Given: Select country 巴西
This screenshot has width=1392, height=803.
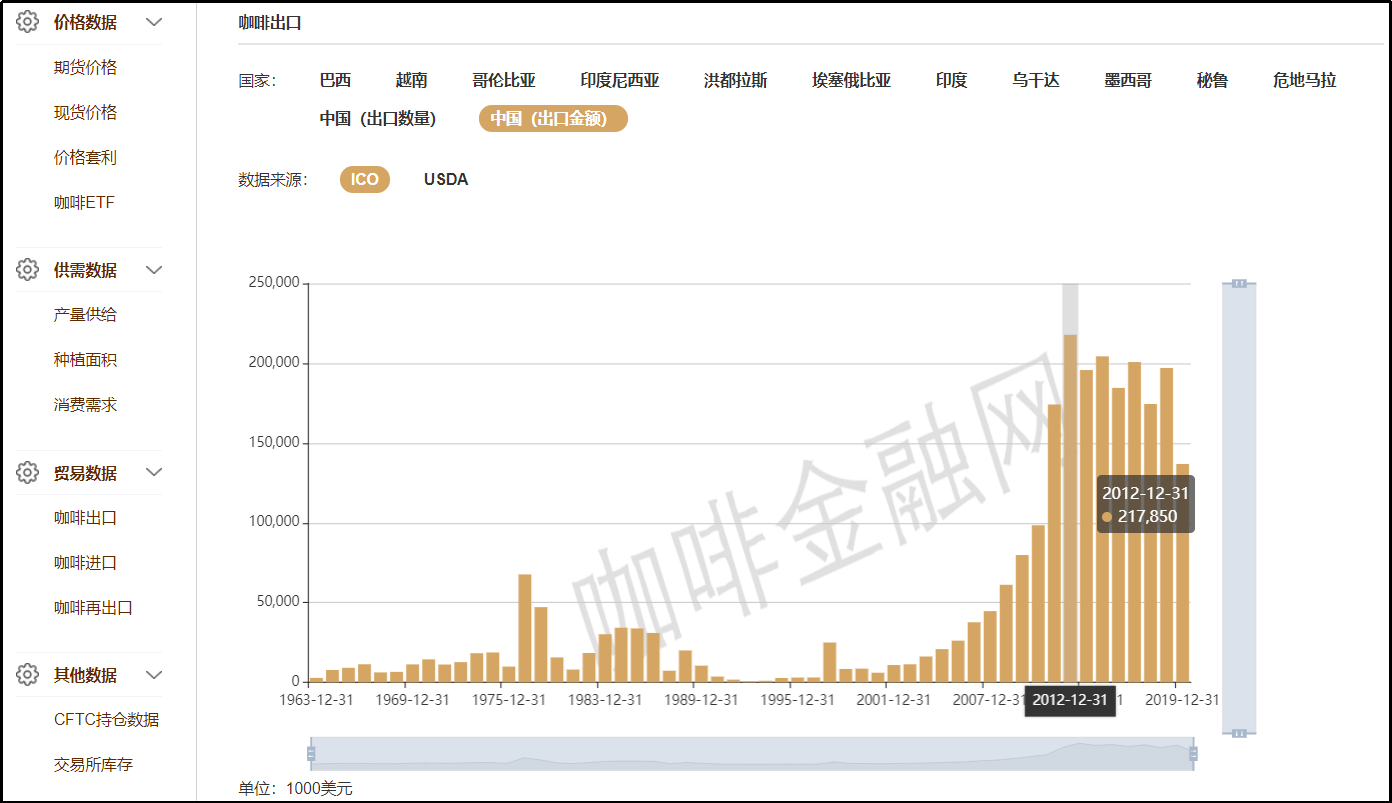Looking at the screenshot, I should (336, 80).
